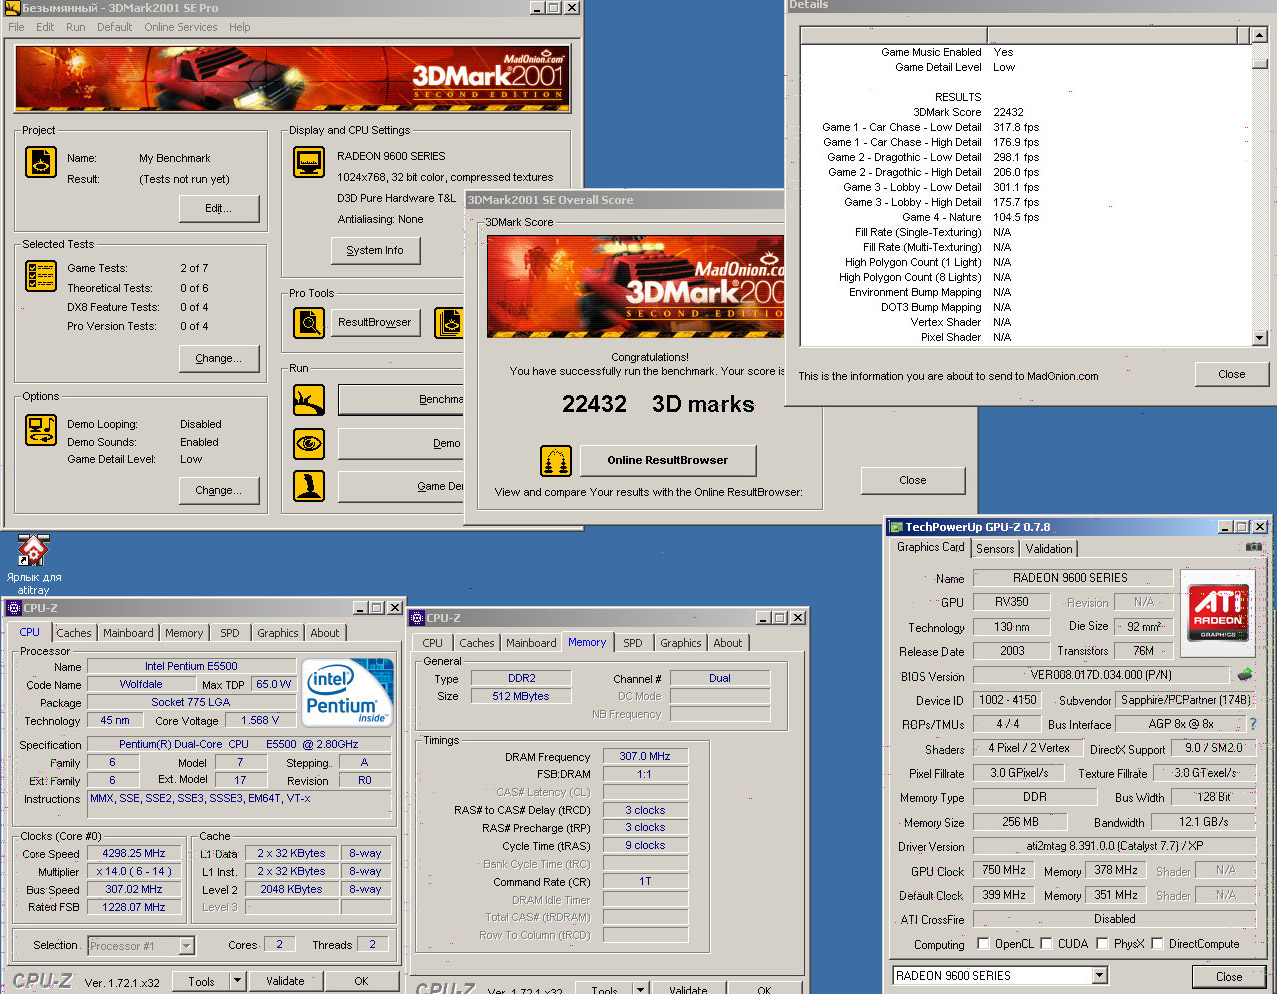Click Edit button in the Project section
Screen dimensions: 1277x994
pyautogui.click(x=218, y=208)
